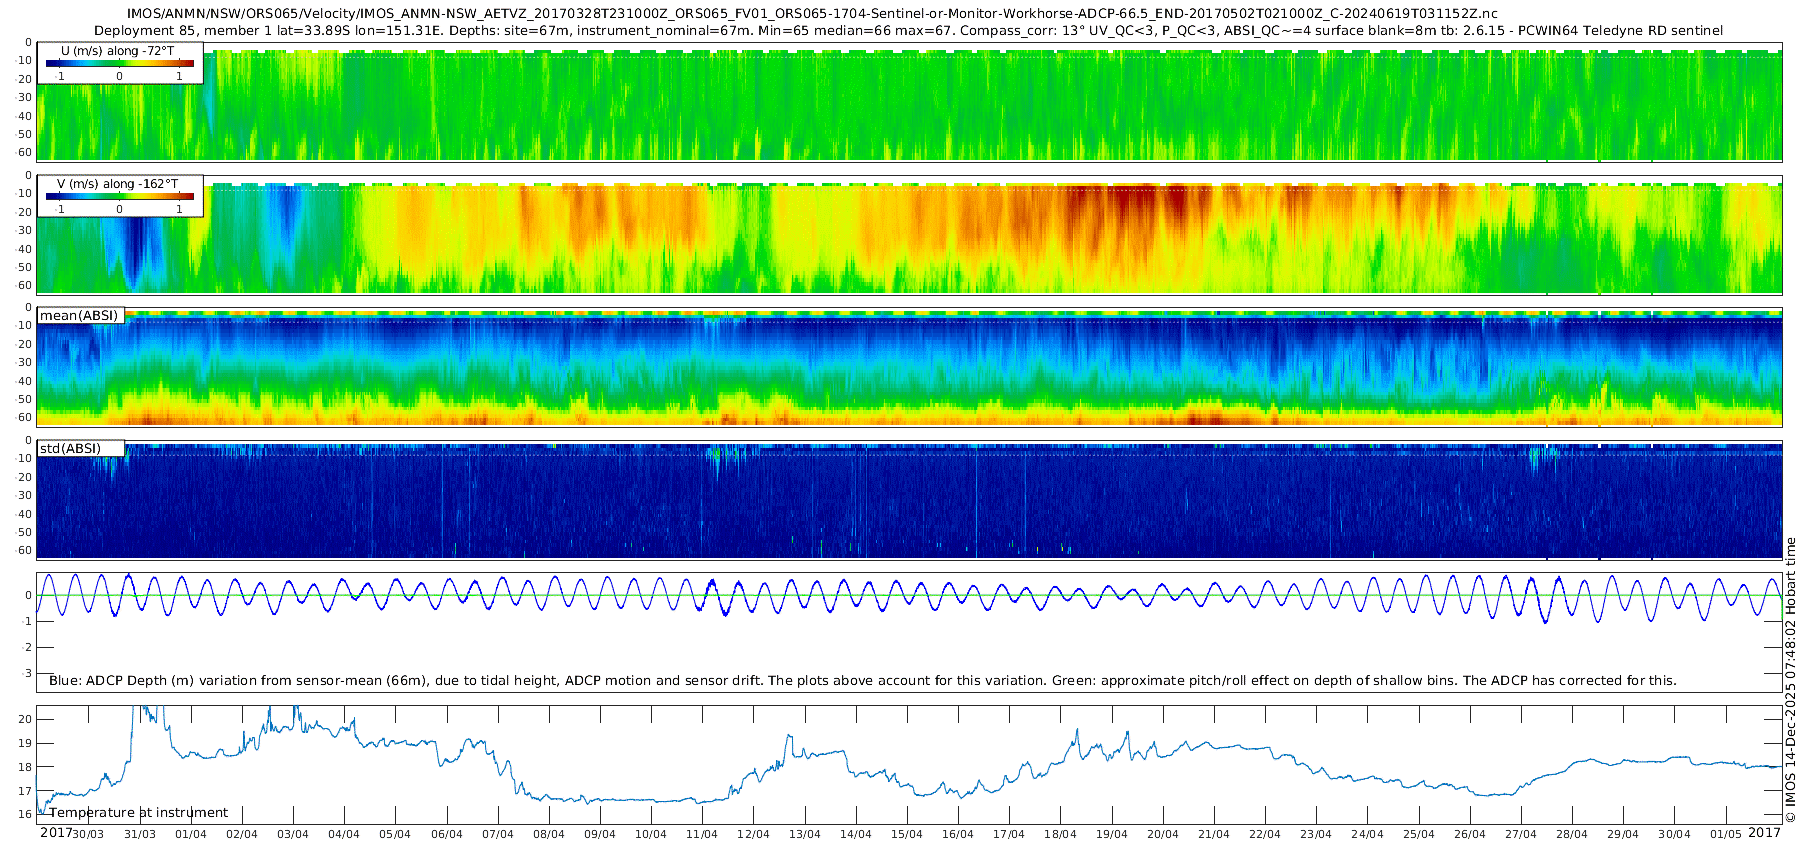This screenshot has height=850, width=1800.
Task: Click the 23/04 date tick label
Action: click(1316, 835)
